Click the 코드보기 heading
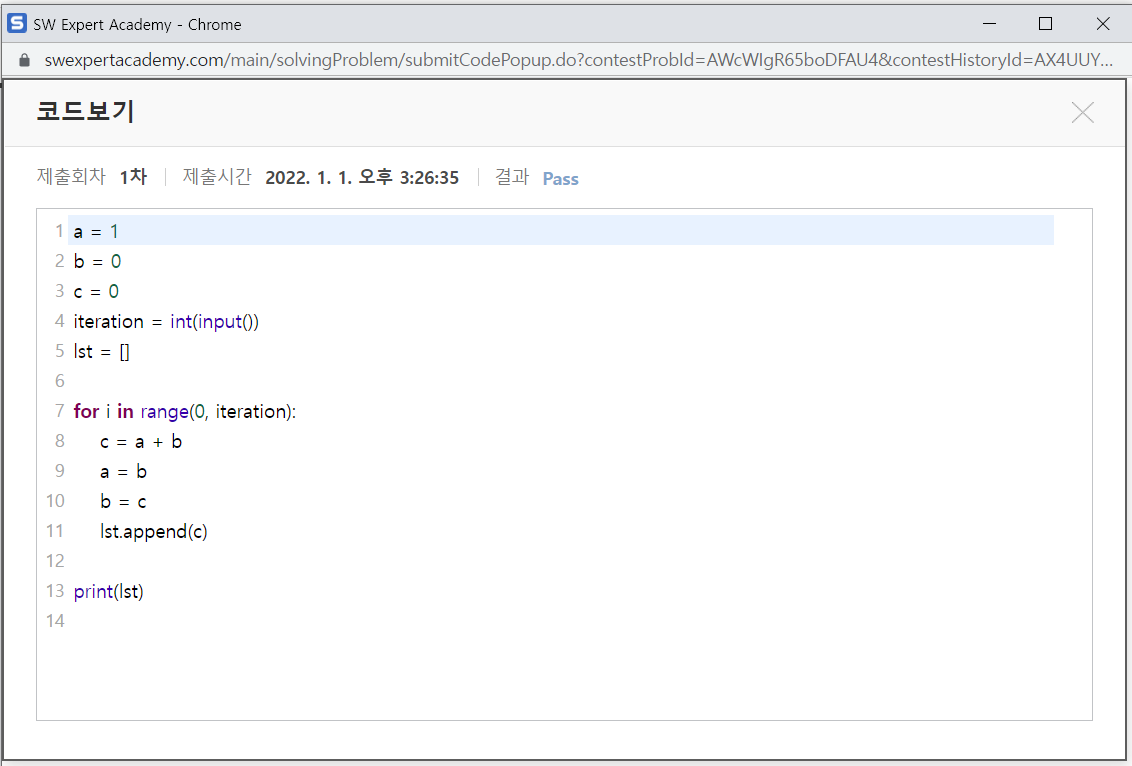 tap(85, 111)
